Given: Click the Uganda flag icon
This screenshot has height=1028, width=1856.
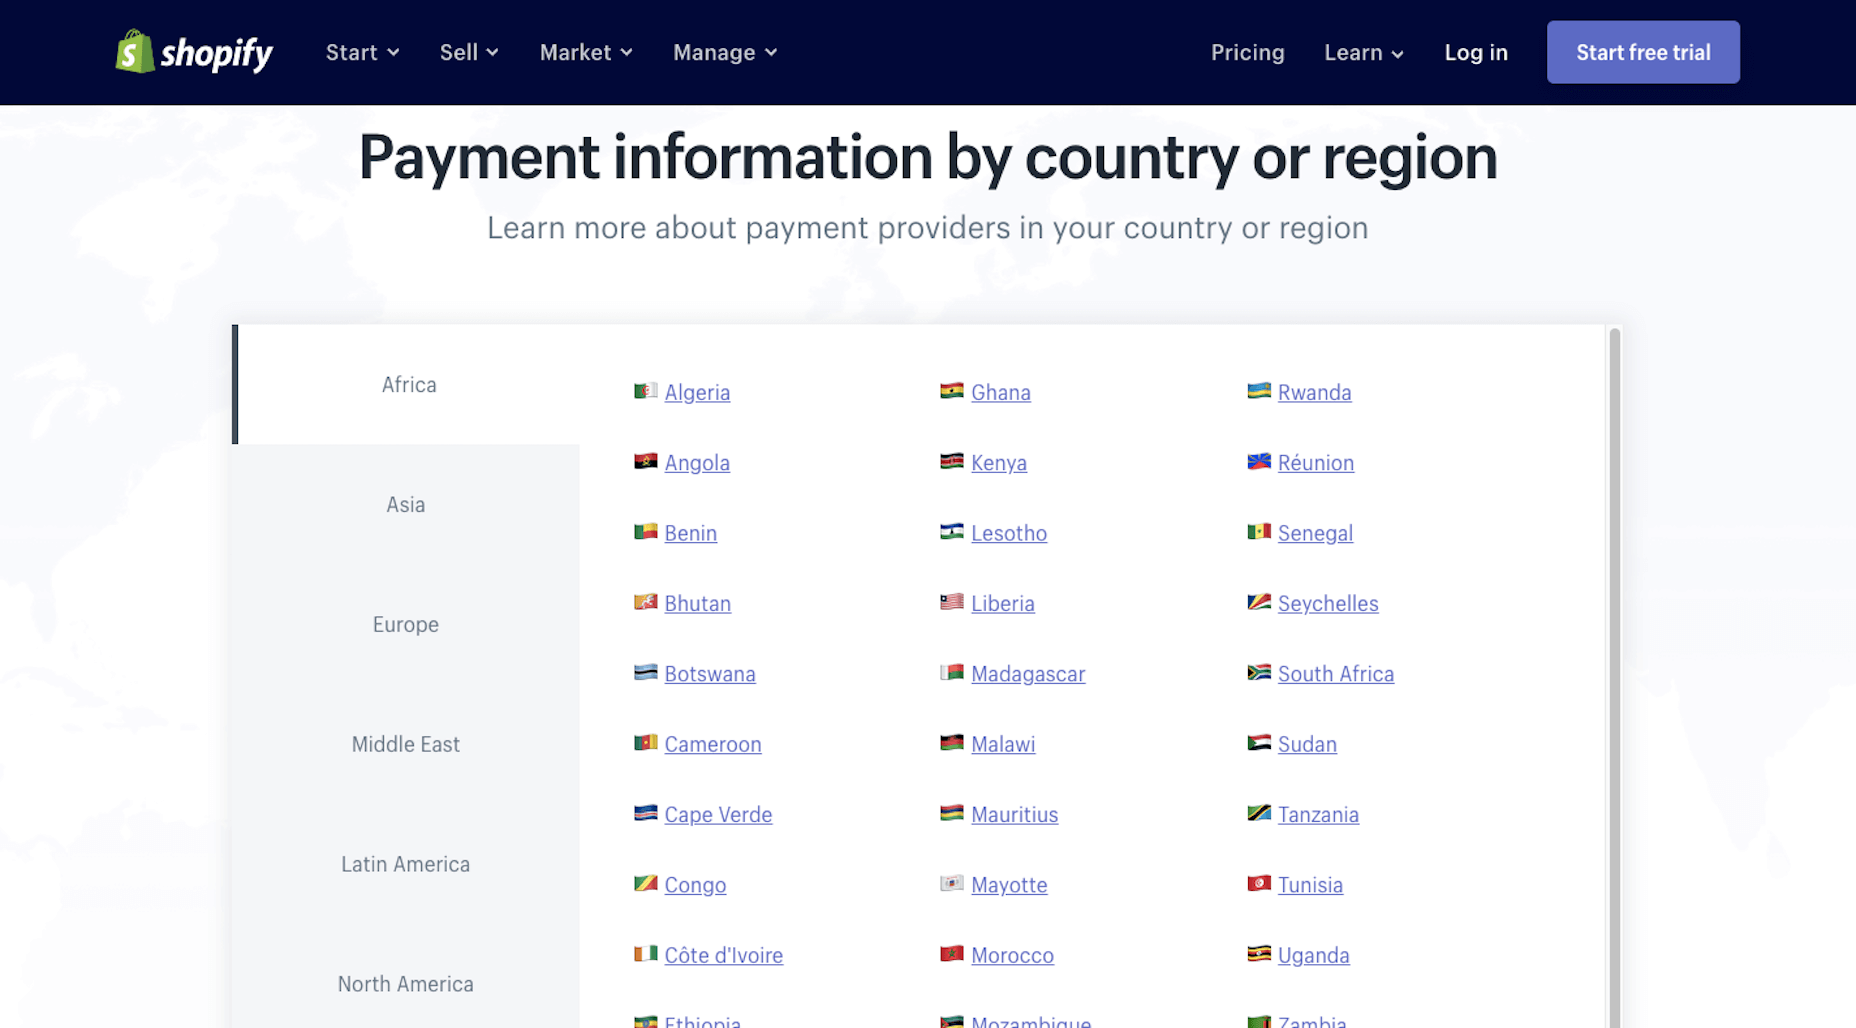Looking at the screenshot, I should point(1259,954).
